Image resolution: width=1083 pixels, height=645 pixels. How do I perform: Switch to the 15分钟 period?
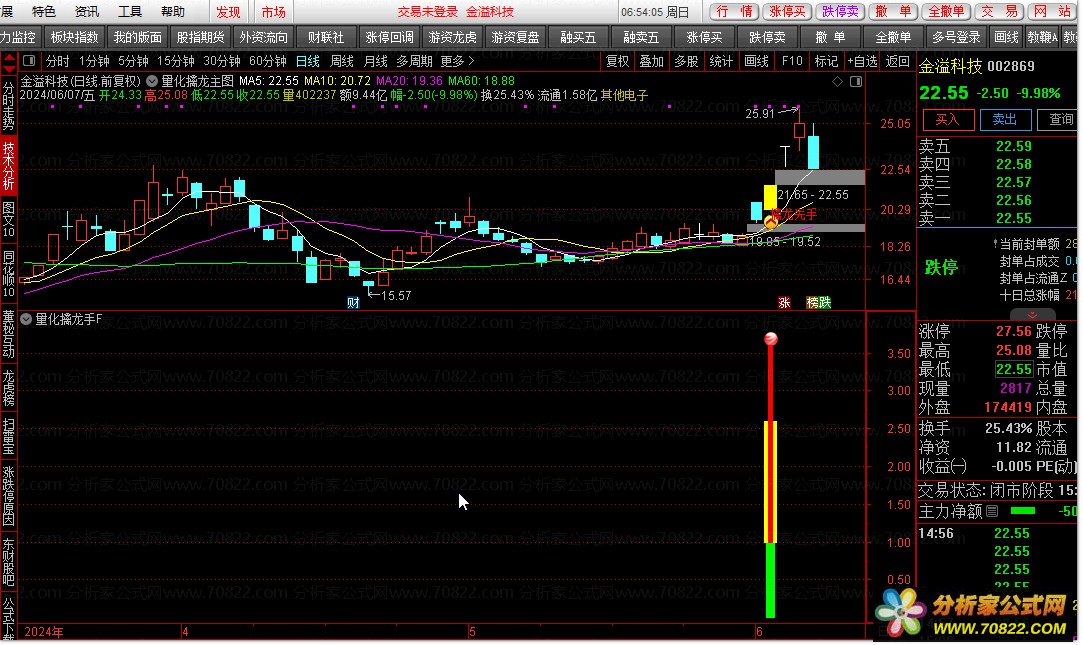tap(175, 61)
